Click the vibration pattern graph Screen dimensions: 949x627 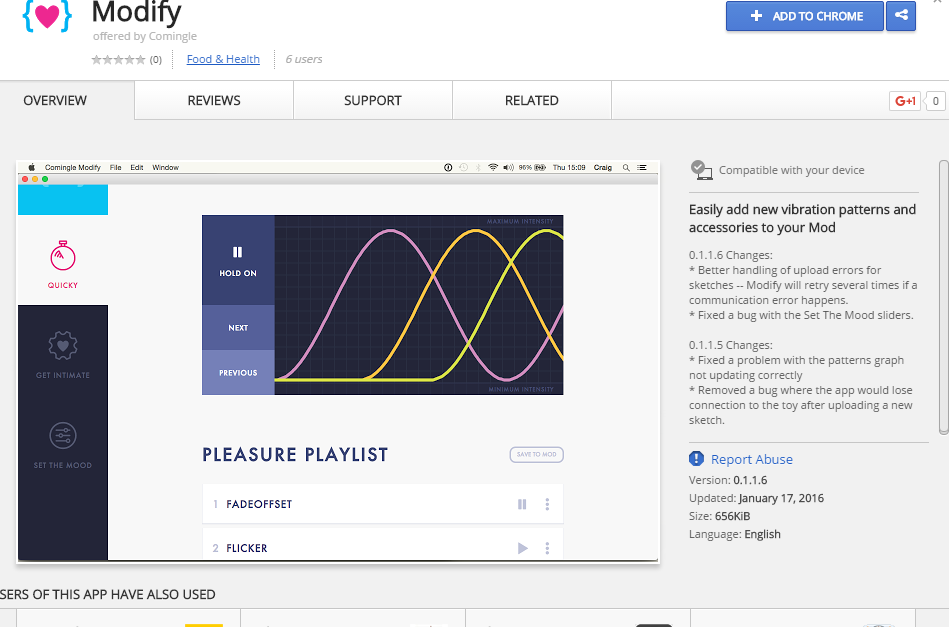[x=419, y=305]
